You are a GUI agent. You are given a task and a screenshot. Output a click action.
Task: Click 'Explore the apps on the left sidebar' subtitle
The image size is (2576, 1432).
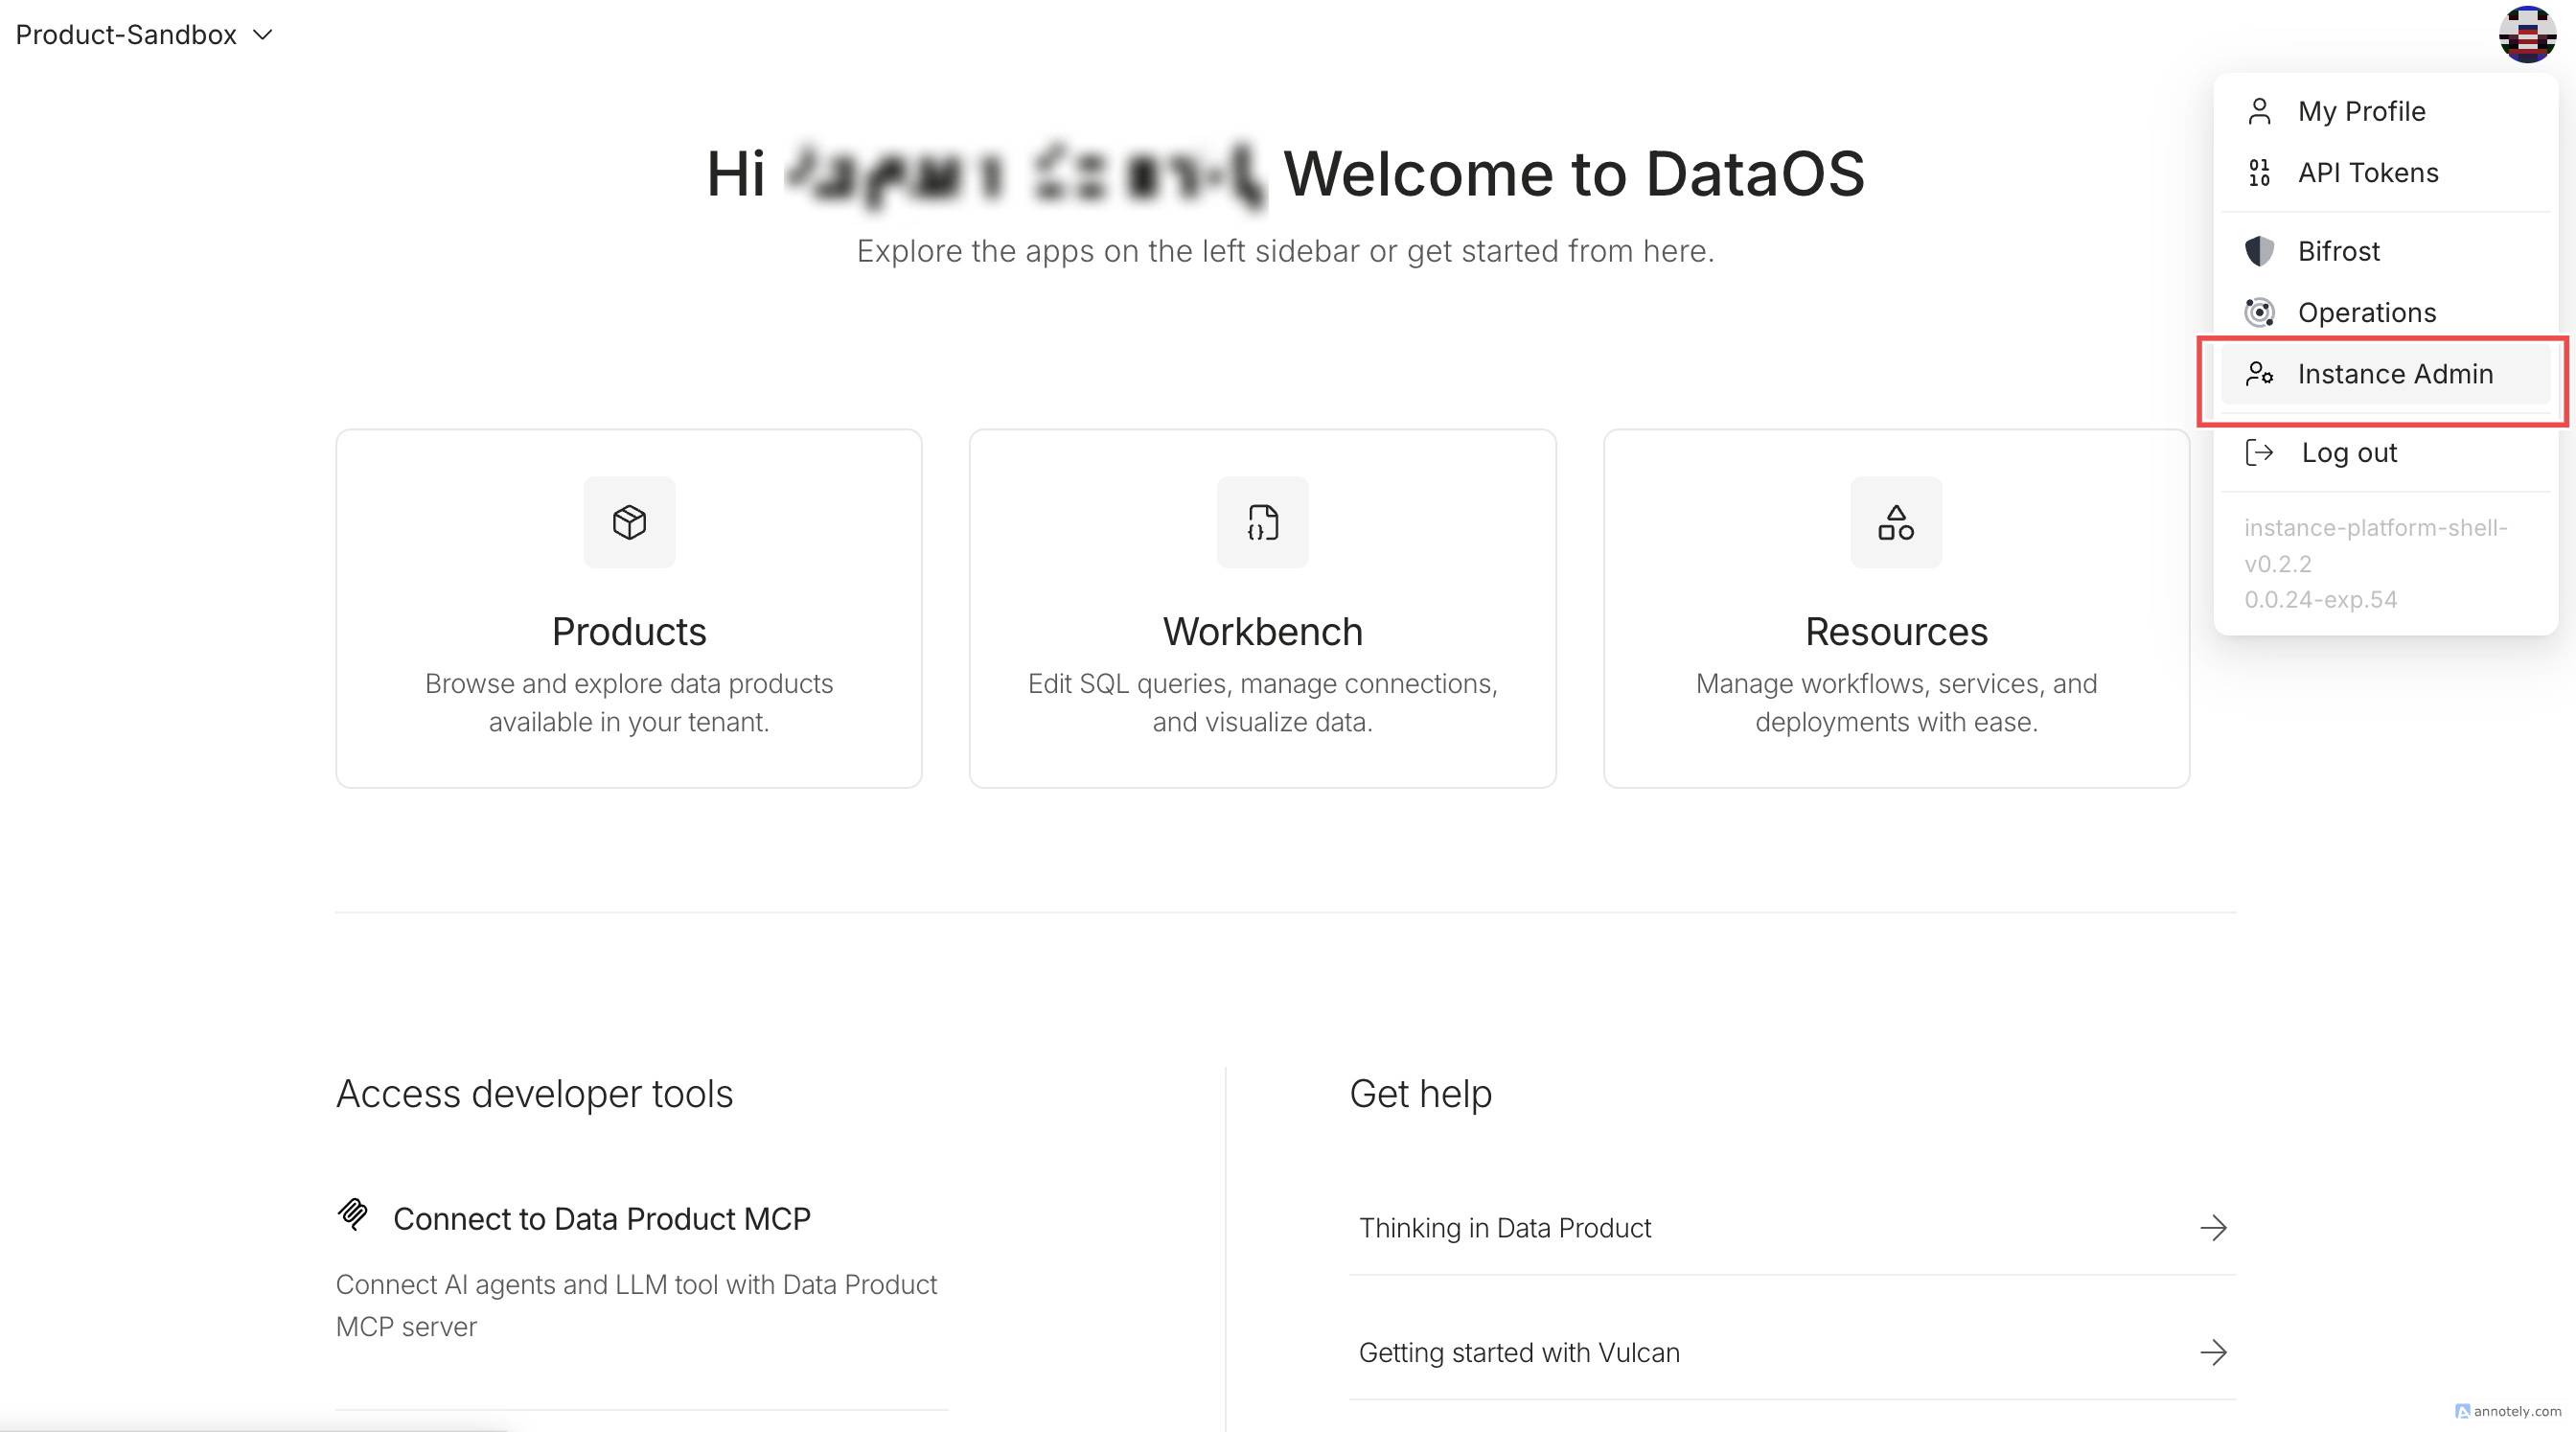point(1285,251)
